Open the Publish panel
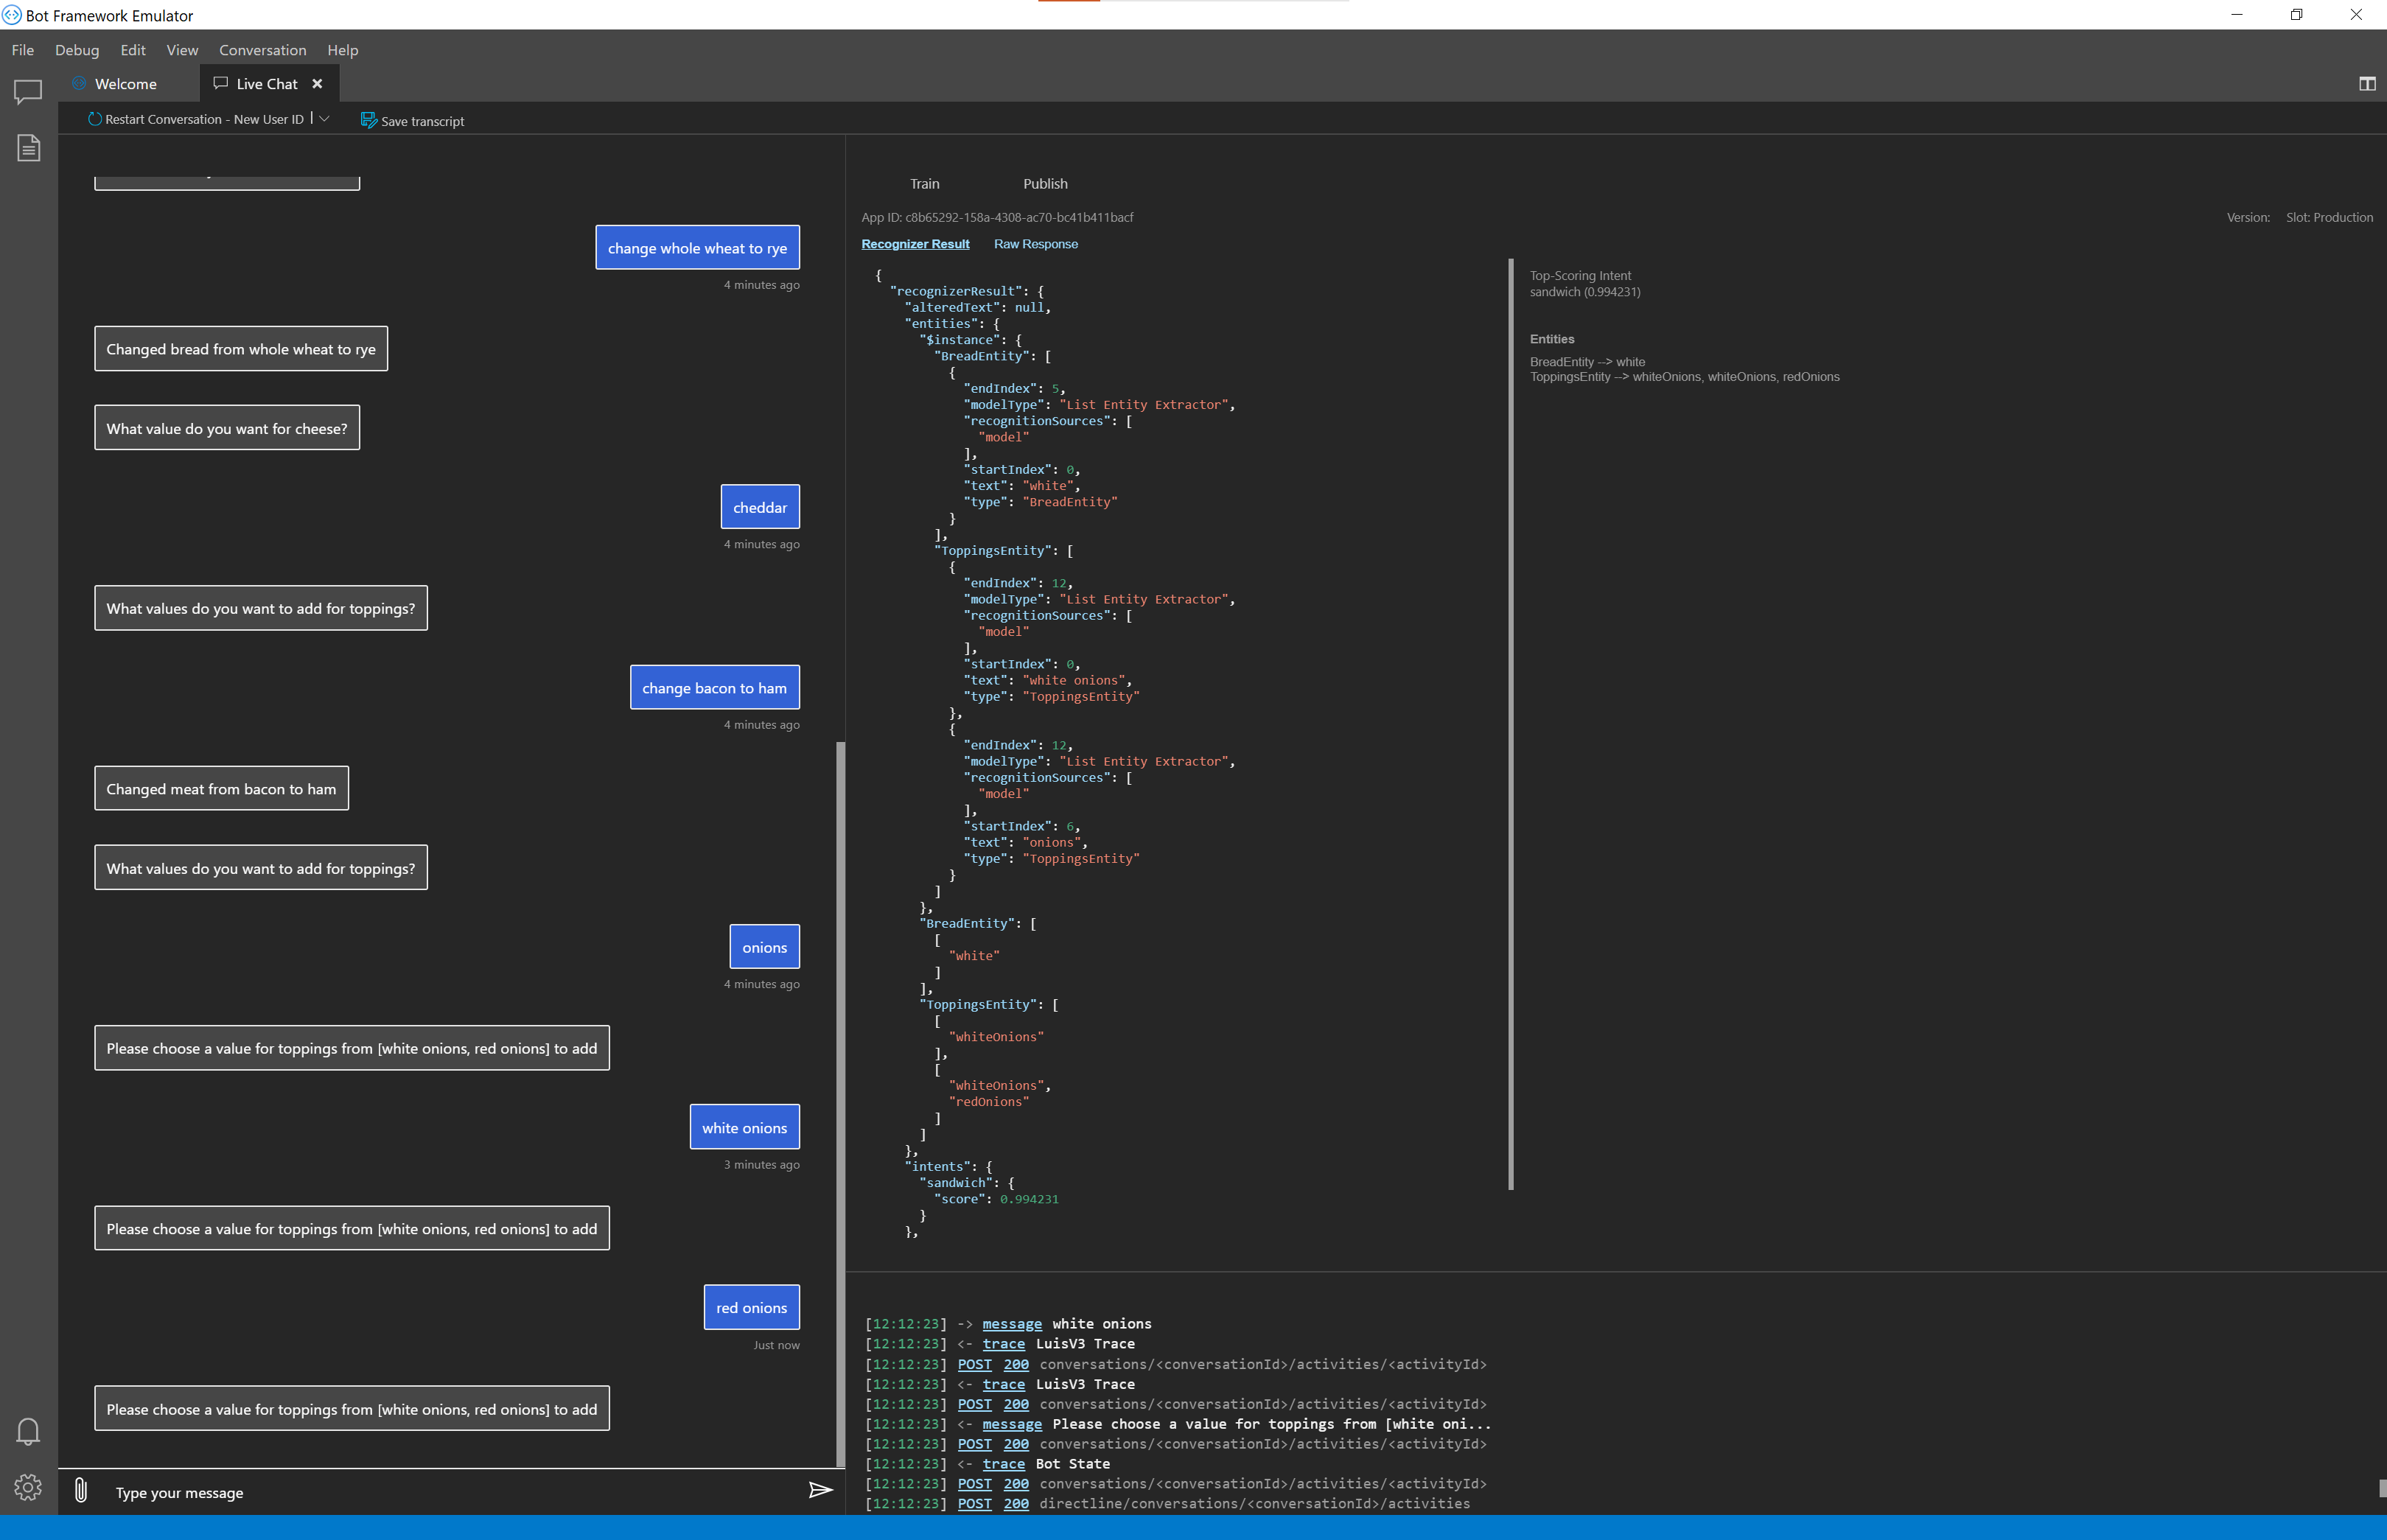Viewport: 2387px width, 1540px height. (1045, 184)
